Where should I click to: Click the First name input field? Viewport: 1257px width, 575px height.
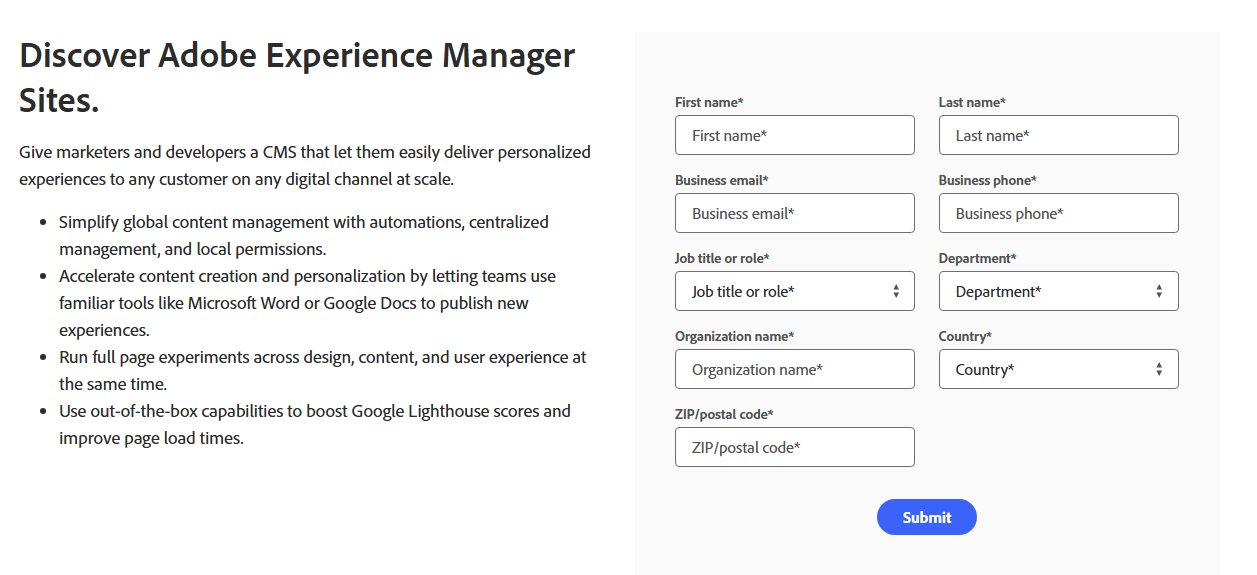pos(795,135)
